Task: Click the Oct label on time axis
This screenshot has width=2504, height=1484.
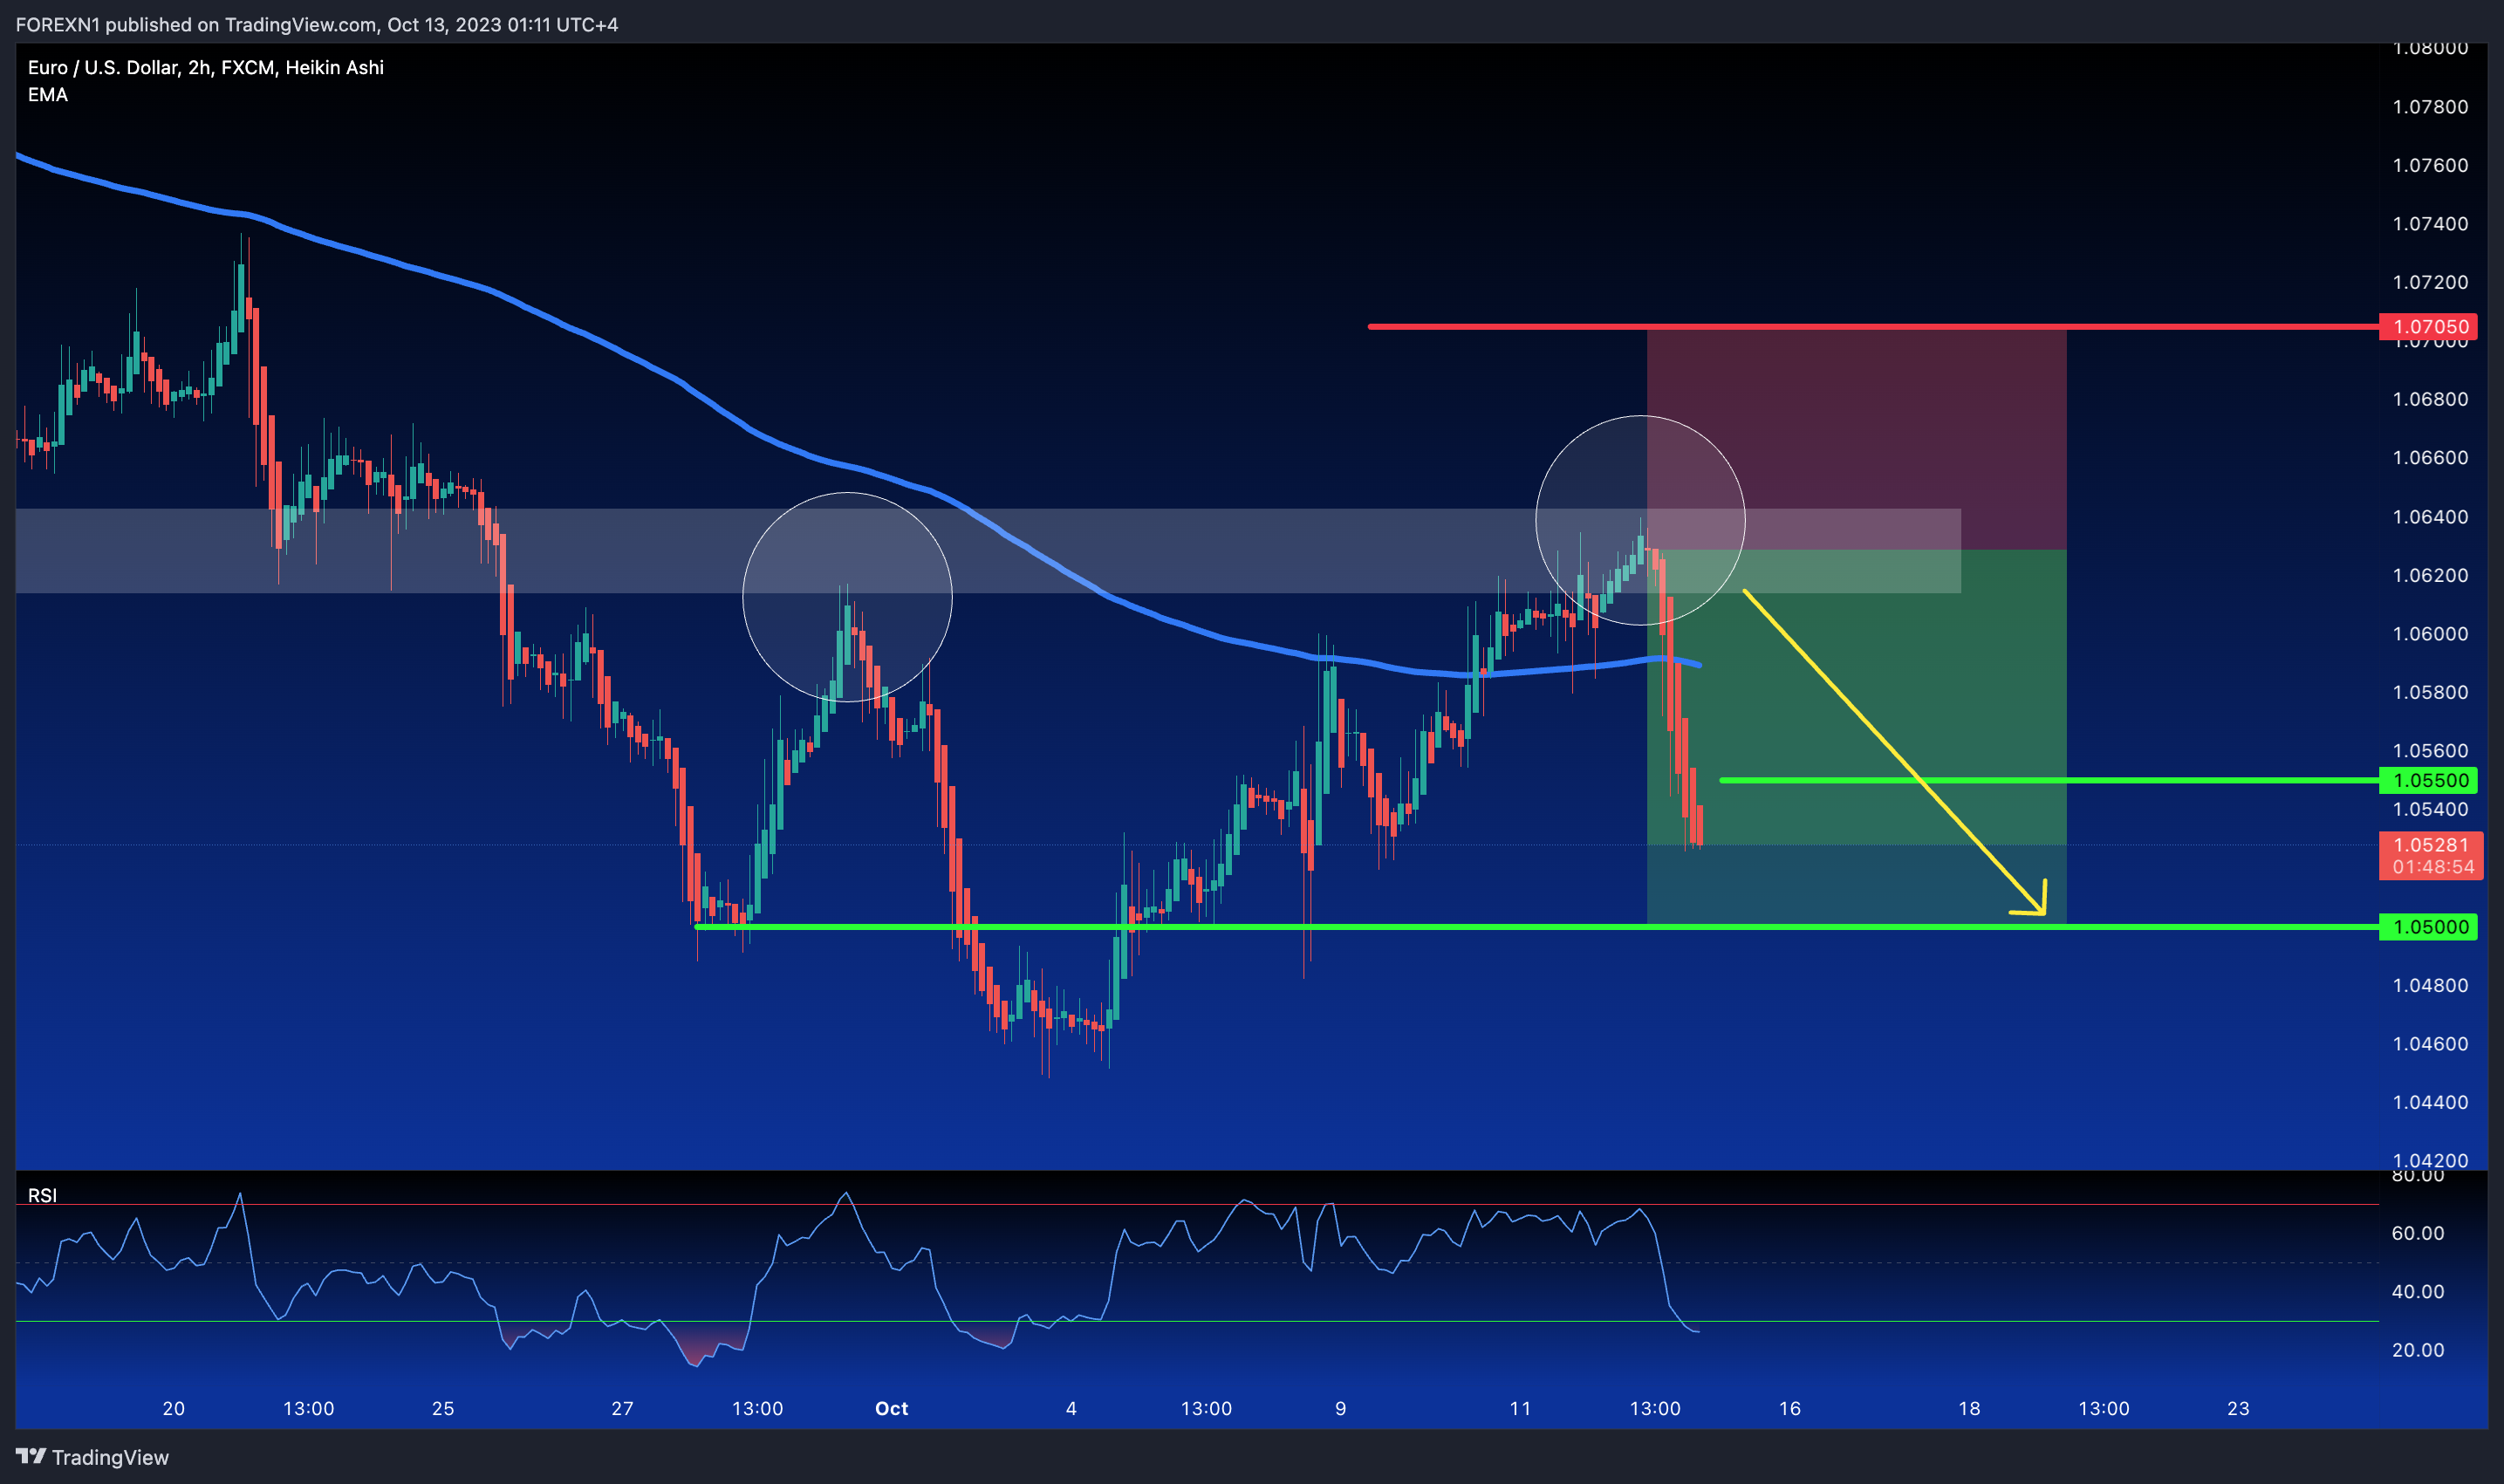Action: (891, 1408)
